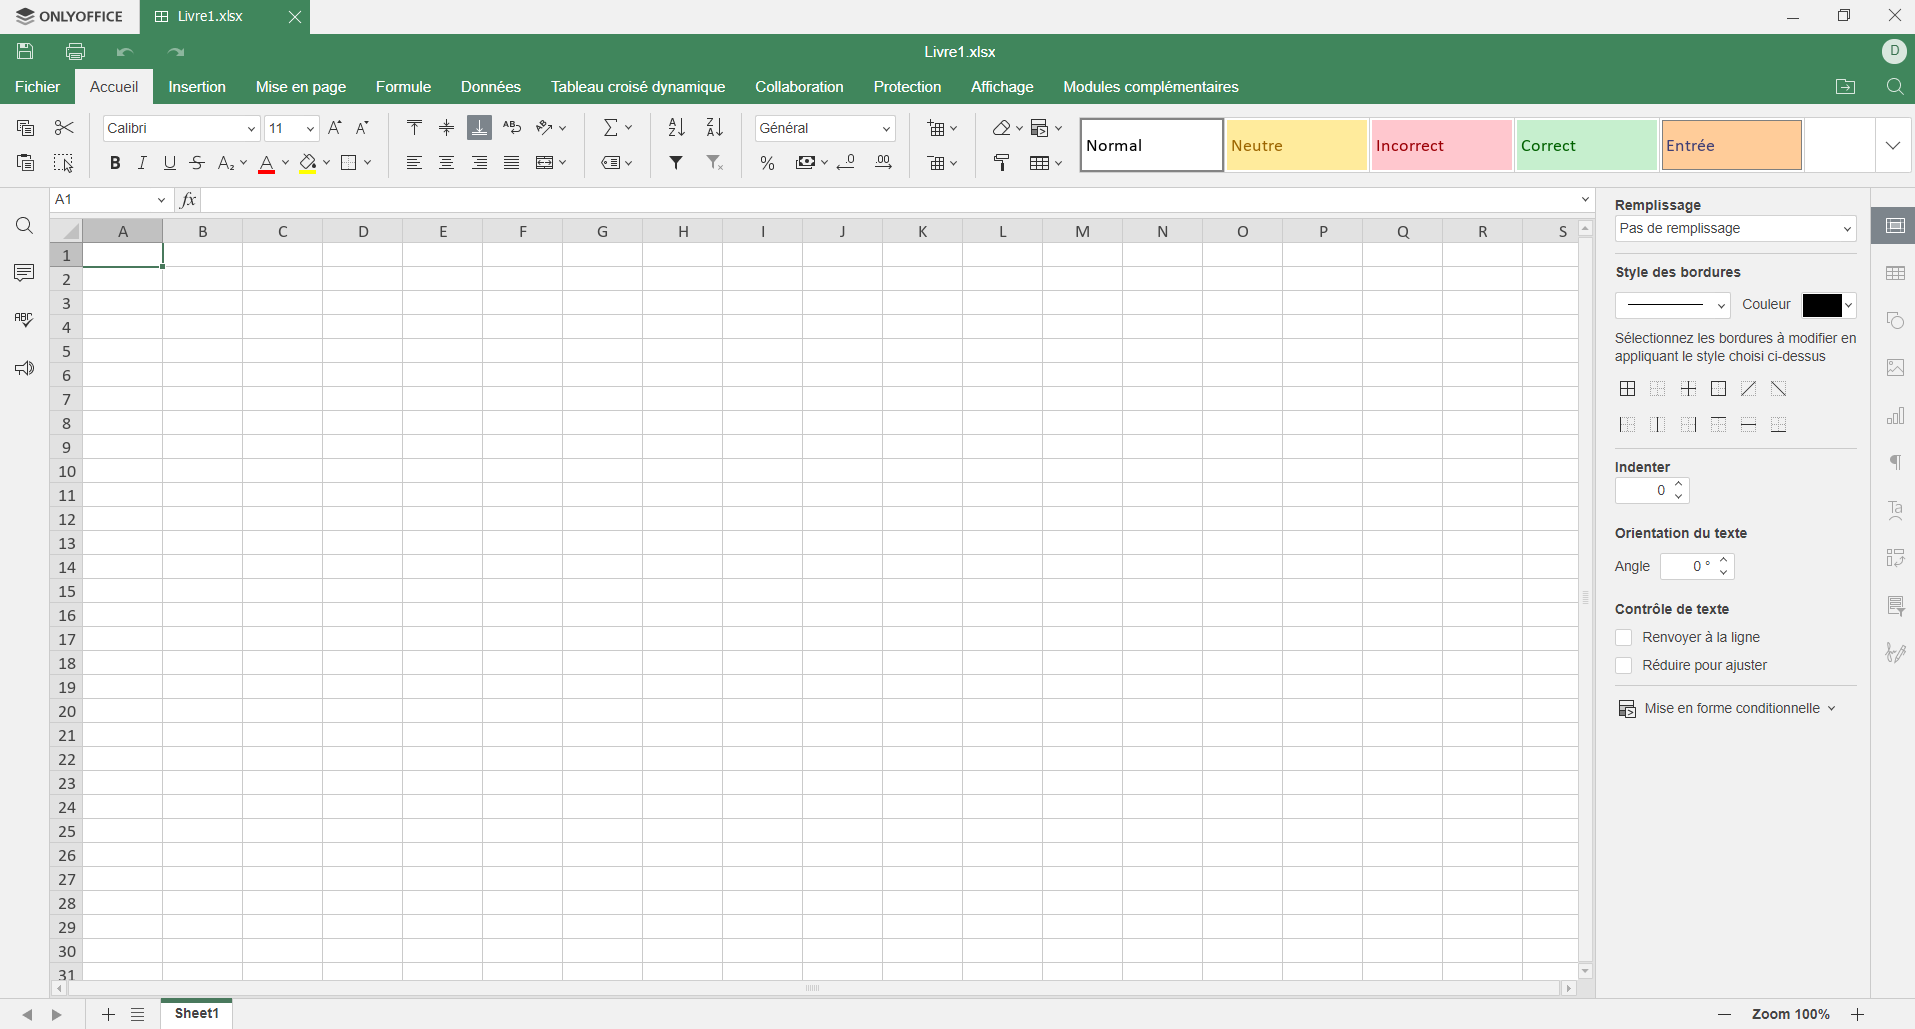Screen dimensions: 1915x1029
Task: Decrease decimal places icon
Action: (846, 163)
